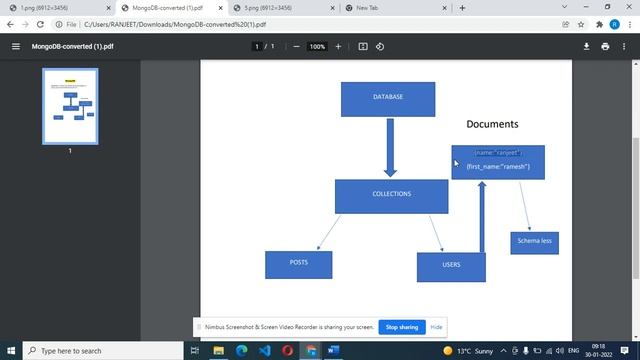Click the file info icon in address bar
The height and width of the screenshot is (360, 640).
[59, 24]
